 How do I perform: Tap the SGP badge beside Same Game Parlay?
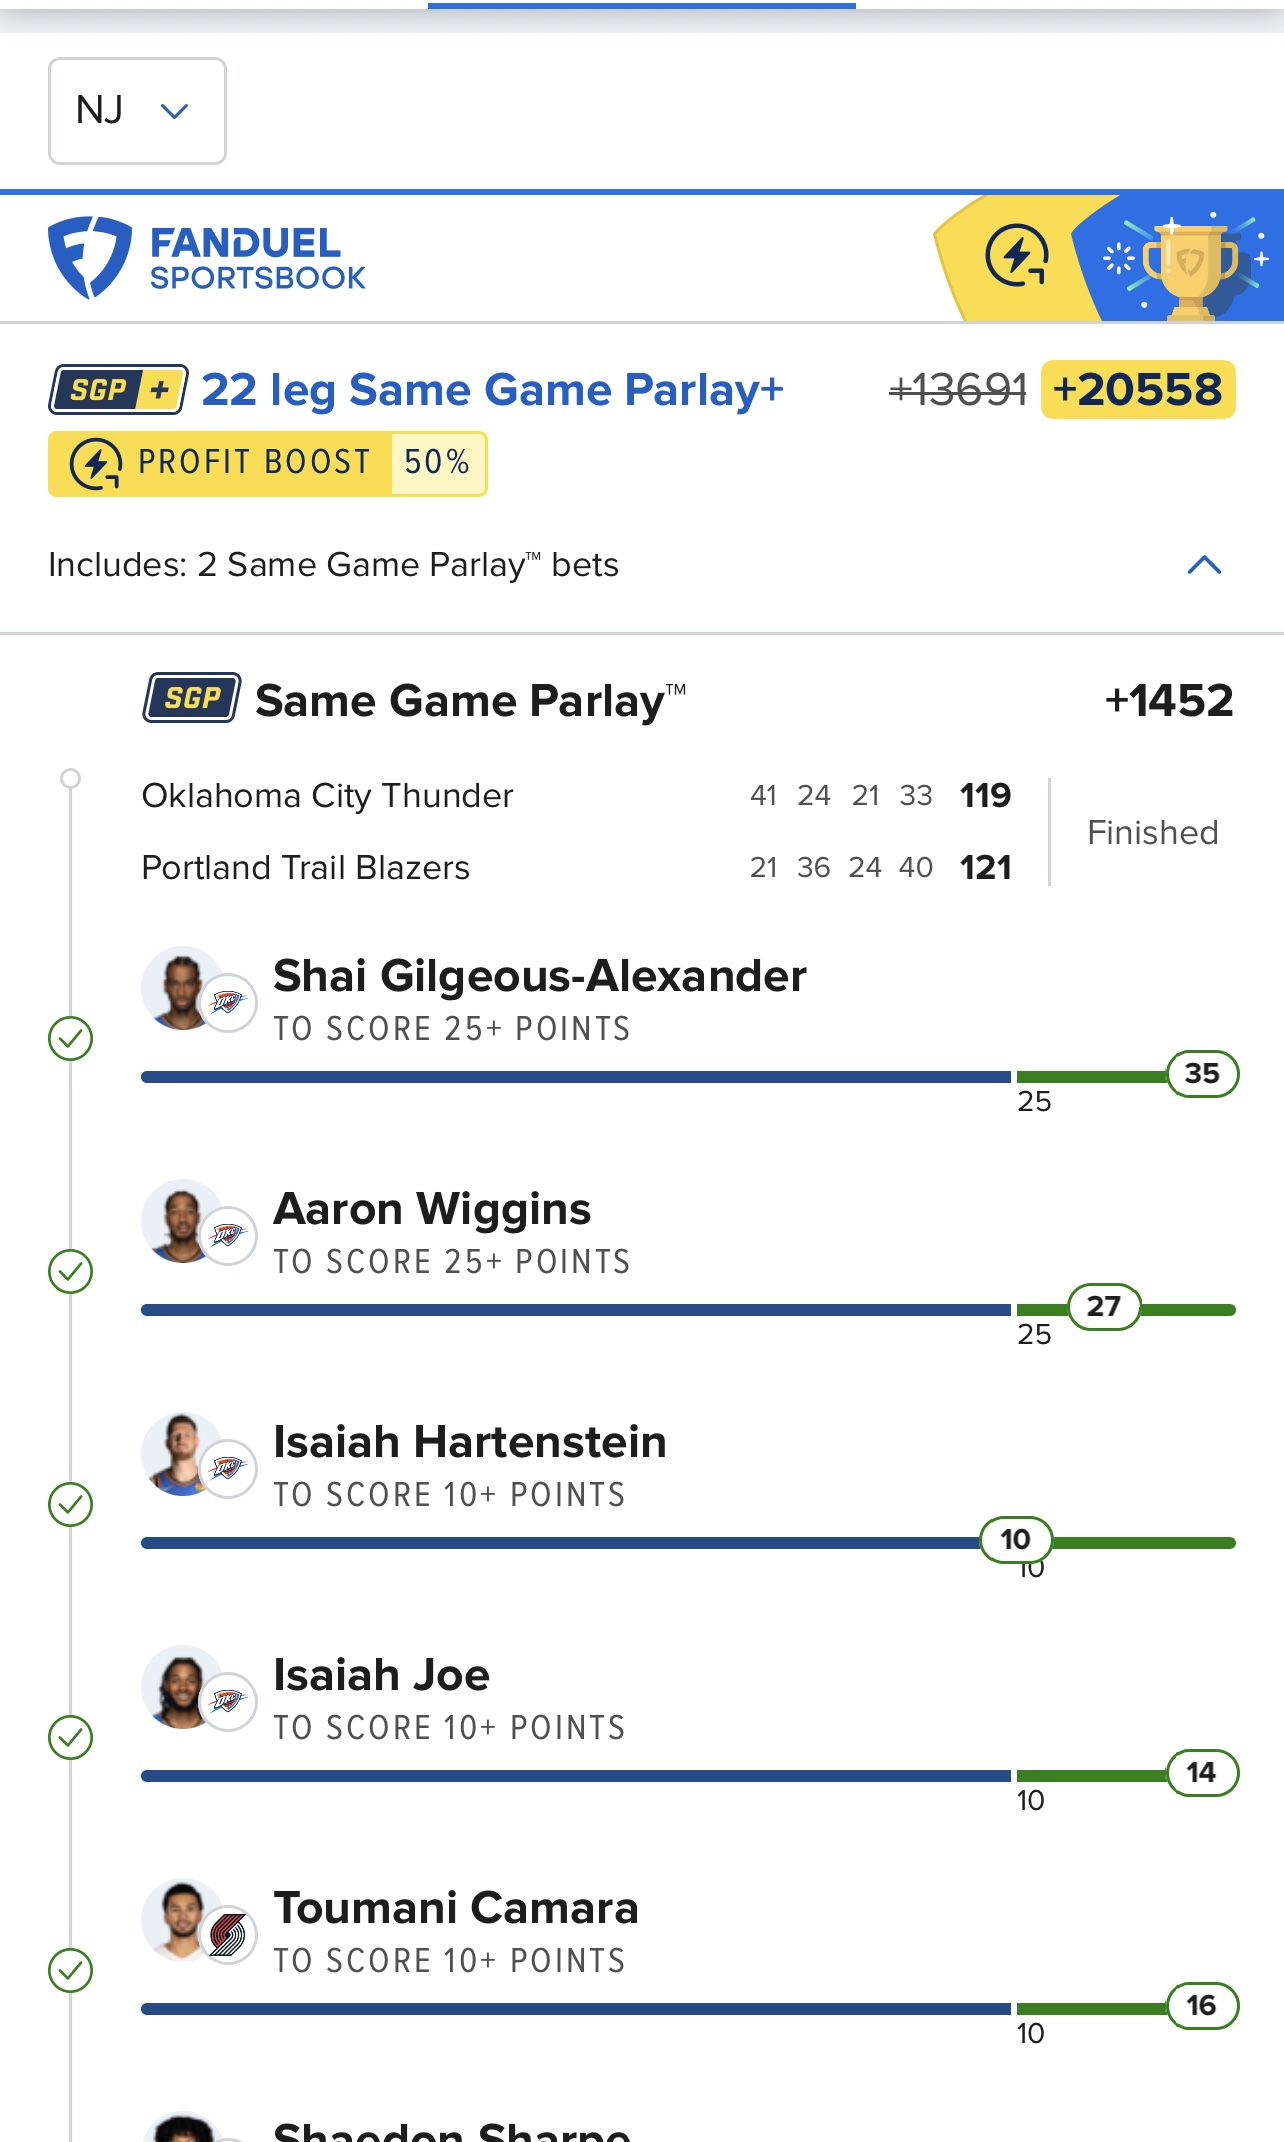(192, 698)
